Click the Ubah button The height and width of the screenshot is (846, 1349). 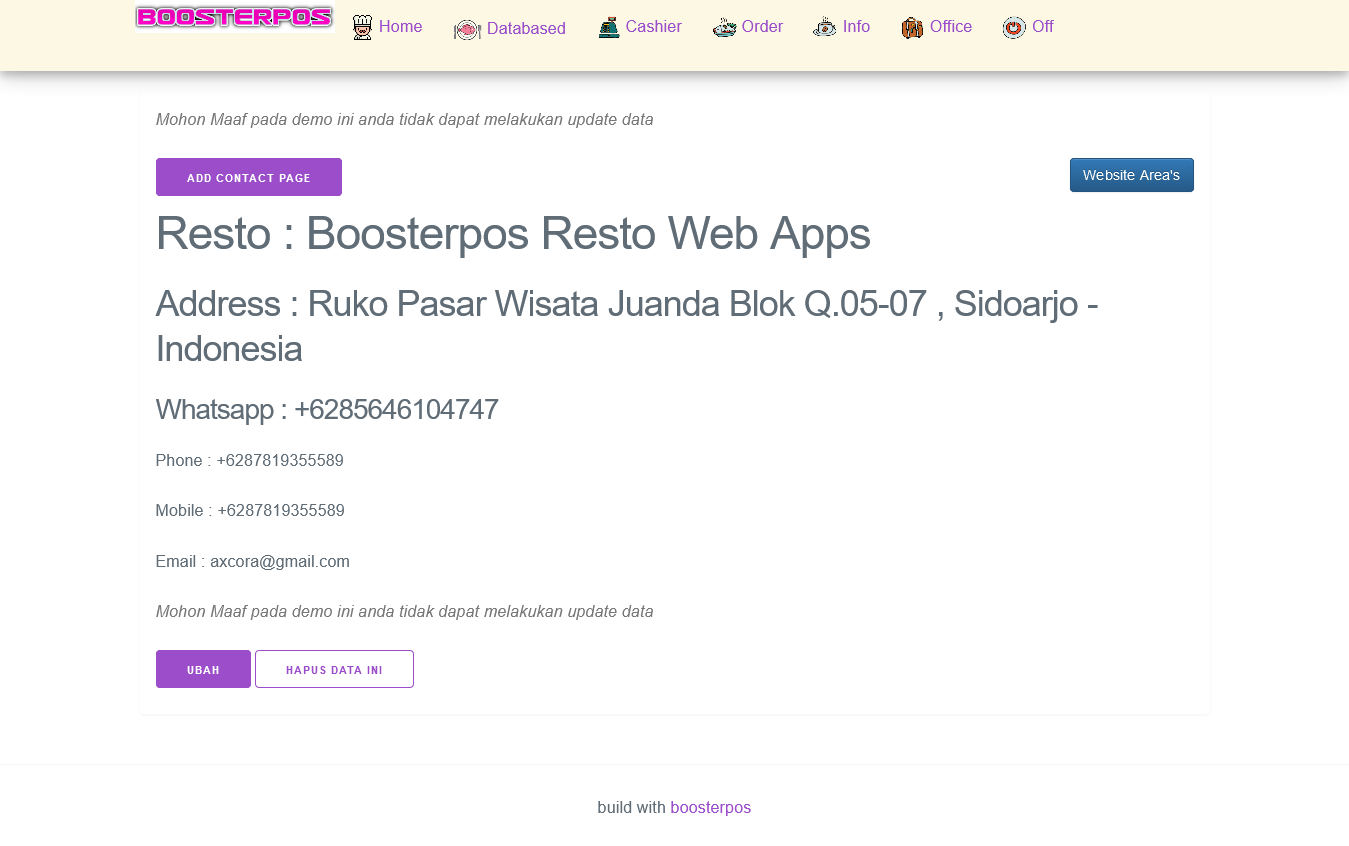tap(203, 669)
